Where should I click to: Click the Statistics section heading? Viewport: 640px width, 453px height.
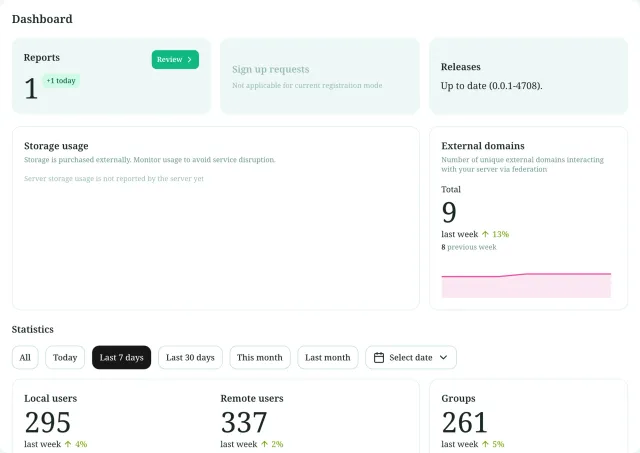33,329
